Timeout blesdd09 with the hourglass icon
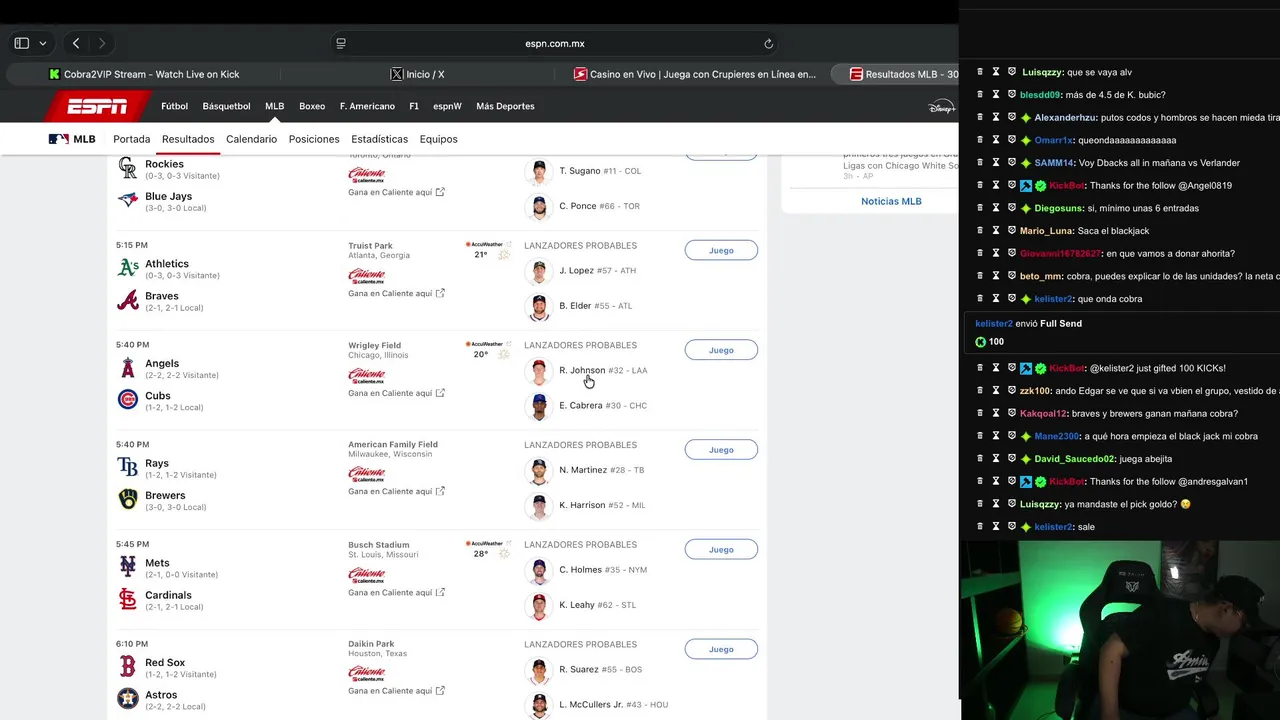This screenshot has height=720, width=1280. (x=996, y=95)
